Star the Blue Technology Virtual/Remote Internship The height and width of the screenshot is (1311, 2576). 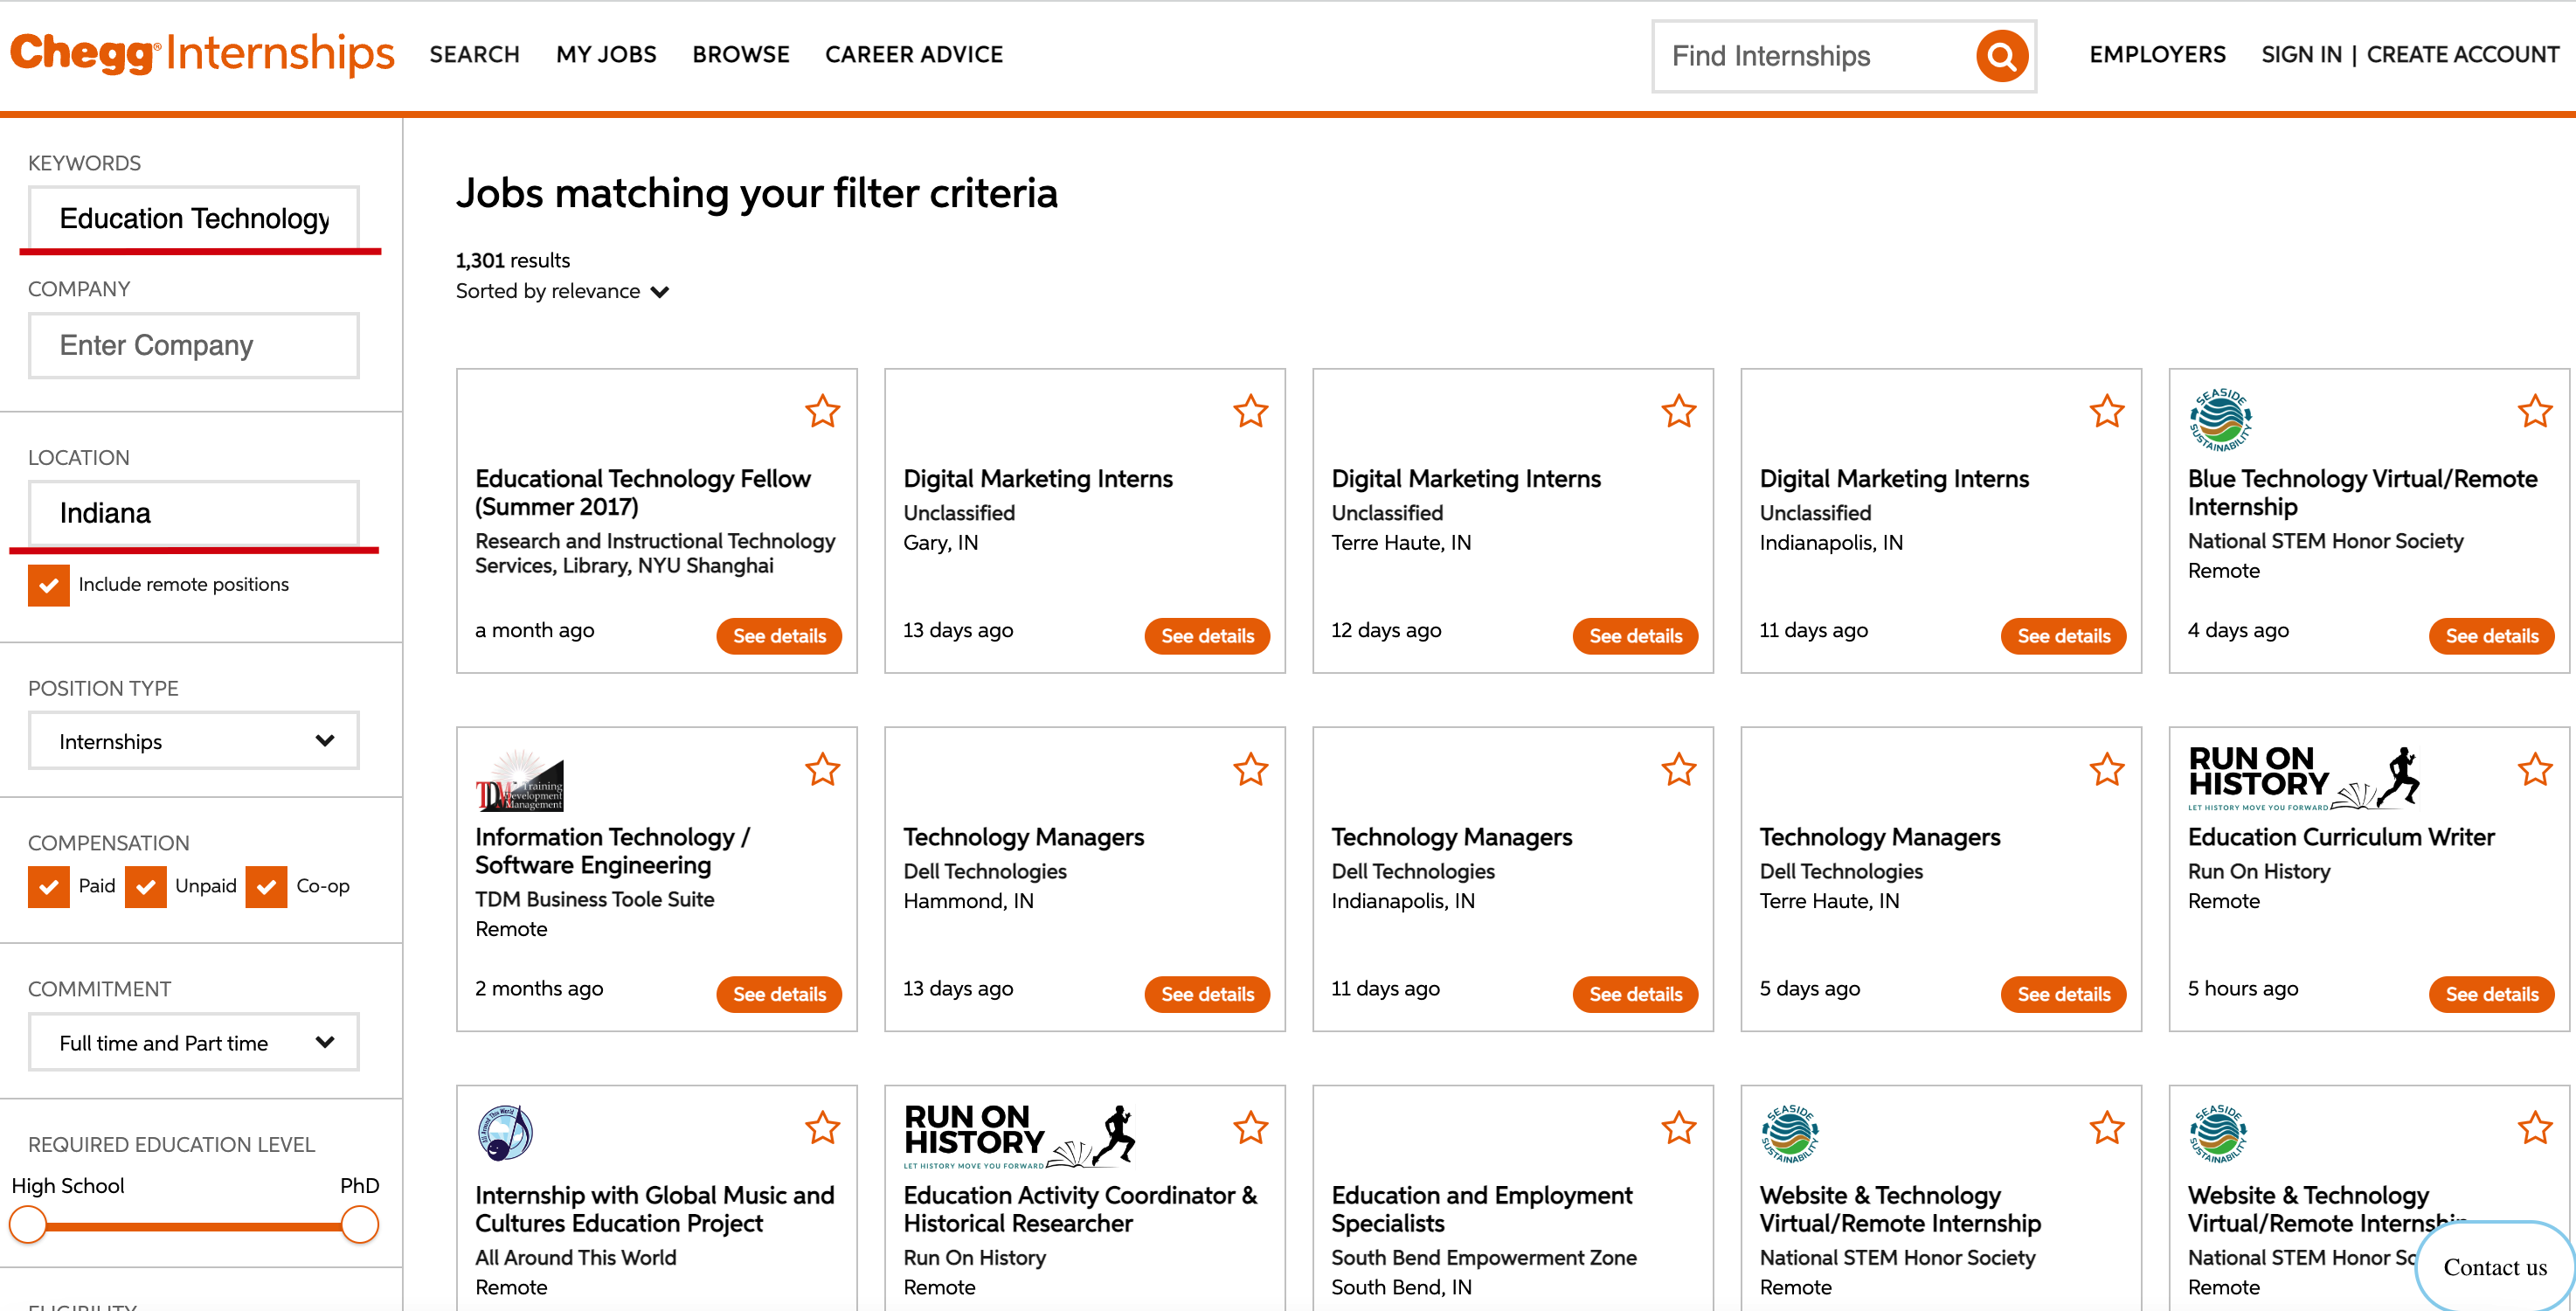point(2534,411)
